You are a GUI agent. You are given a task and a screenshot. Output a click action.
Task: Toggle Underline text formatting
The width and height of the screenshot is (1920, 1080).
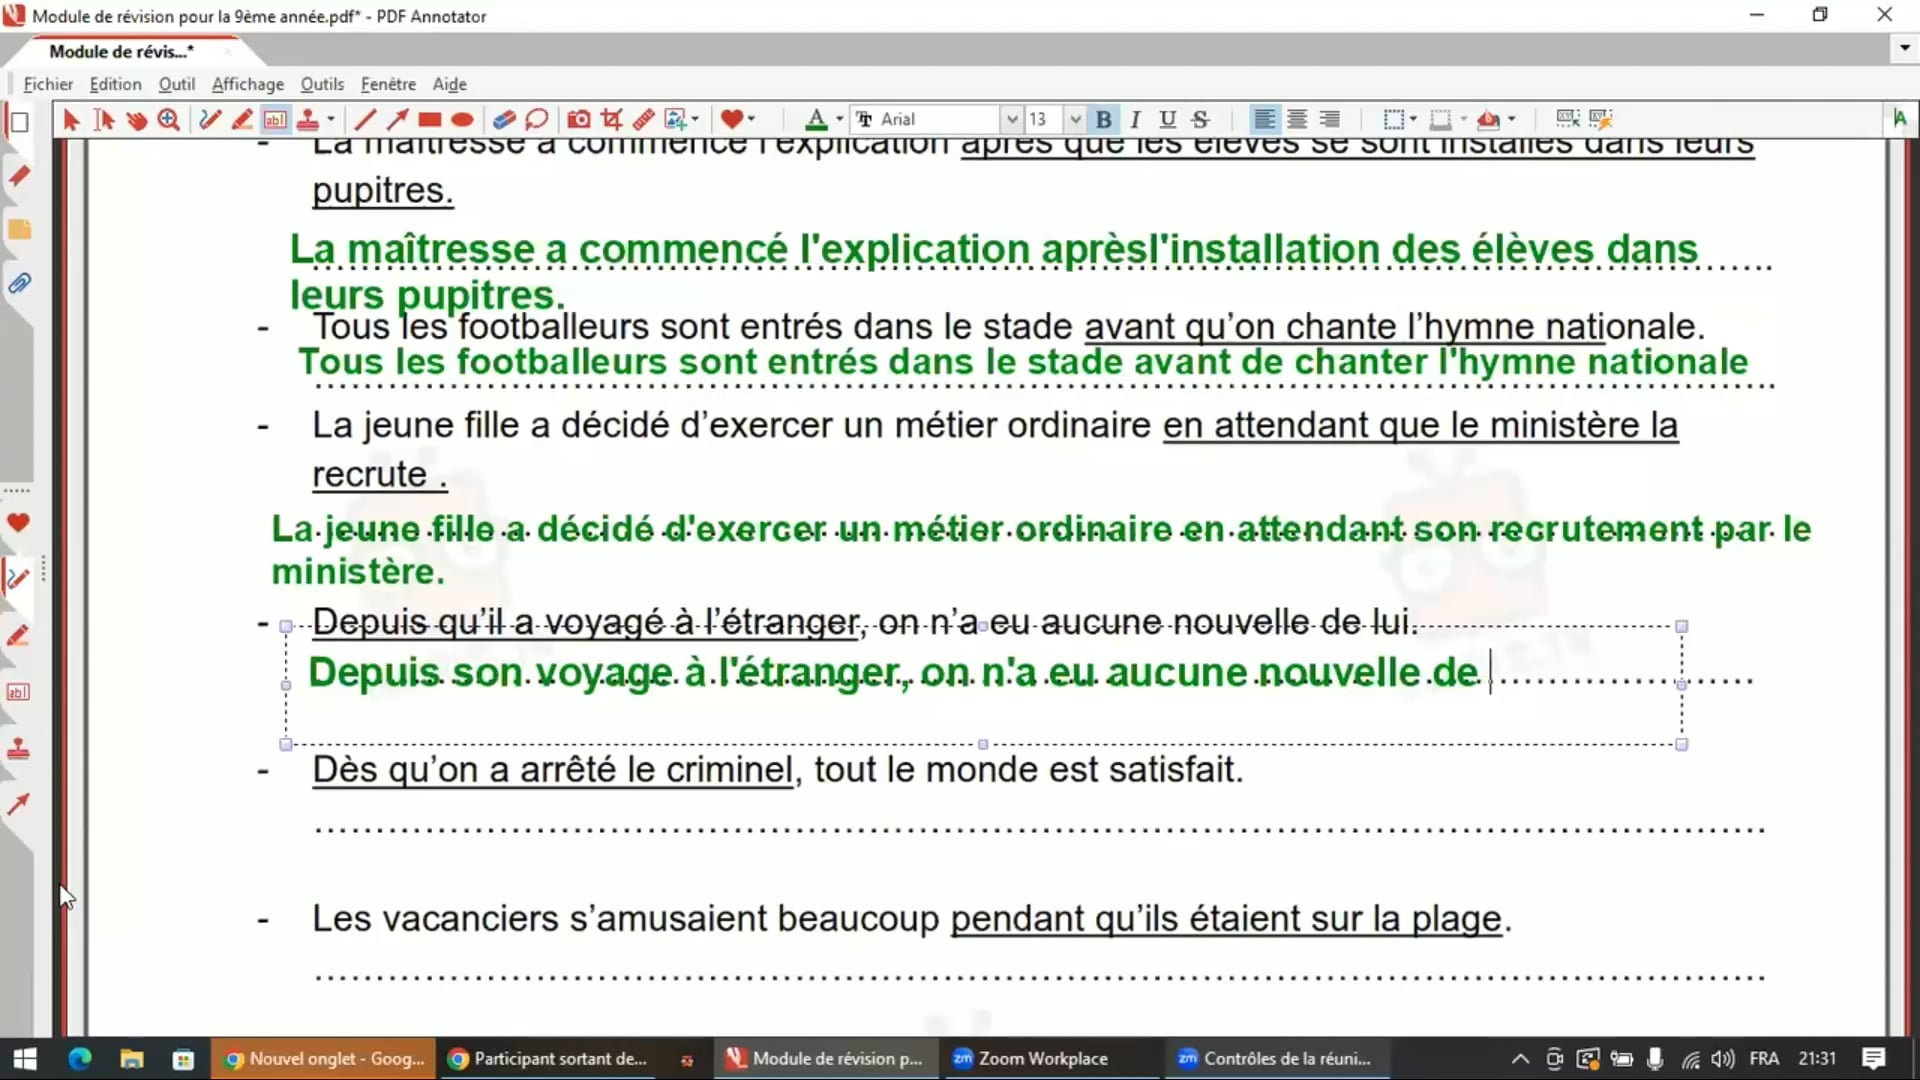coord(1167,120)
